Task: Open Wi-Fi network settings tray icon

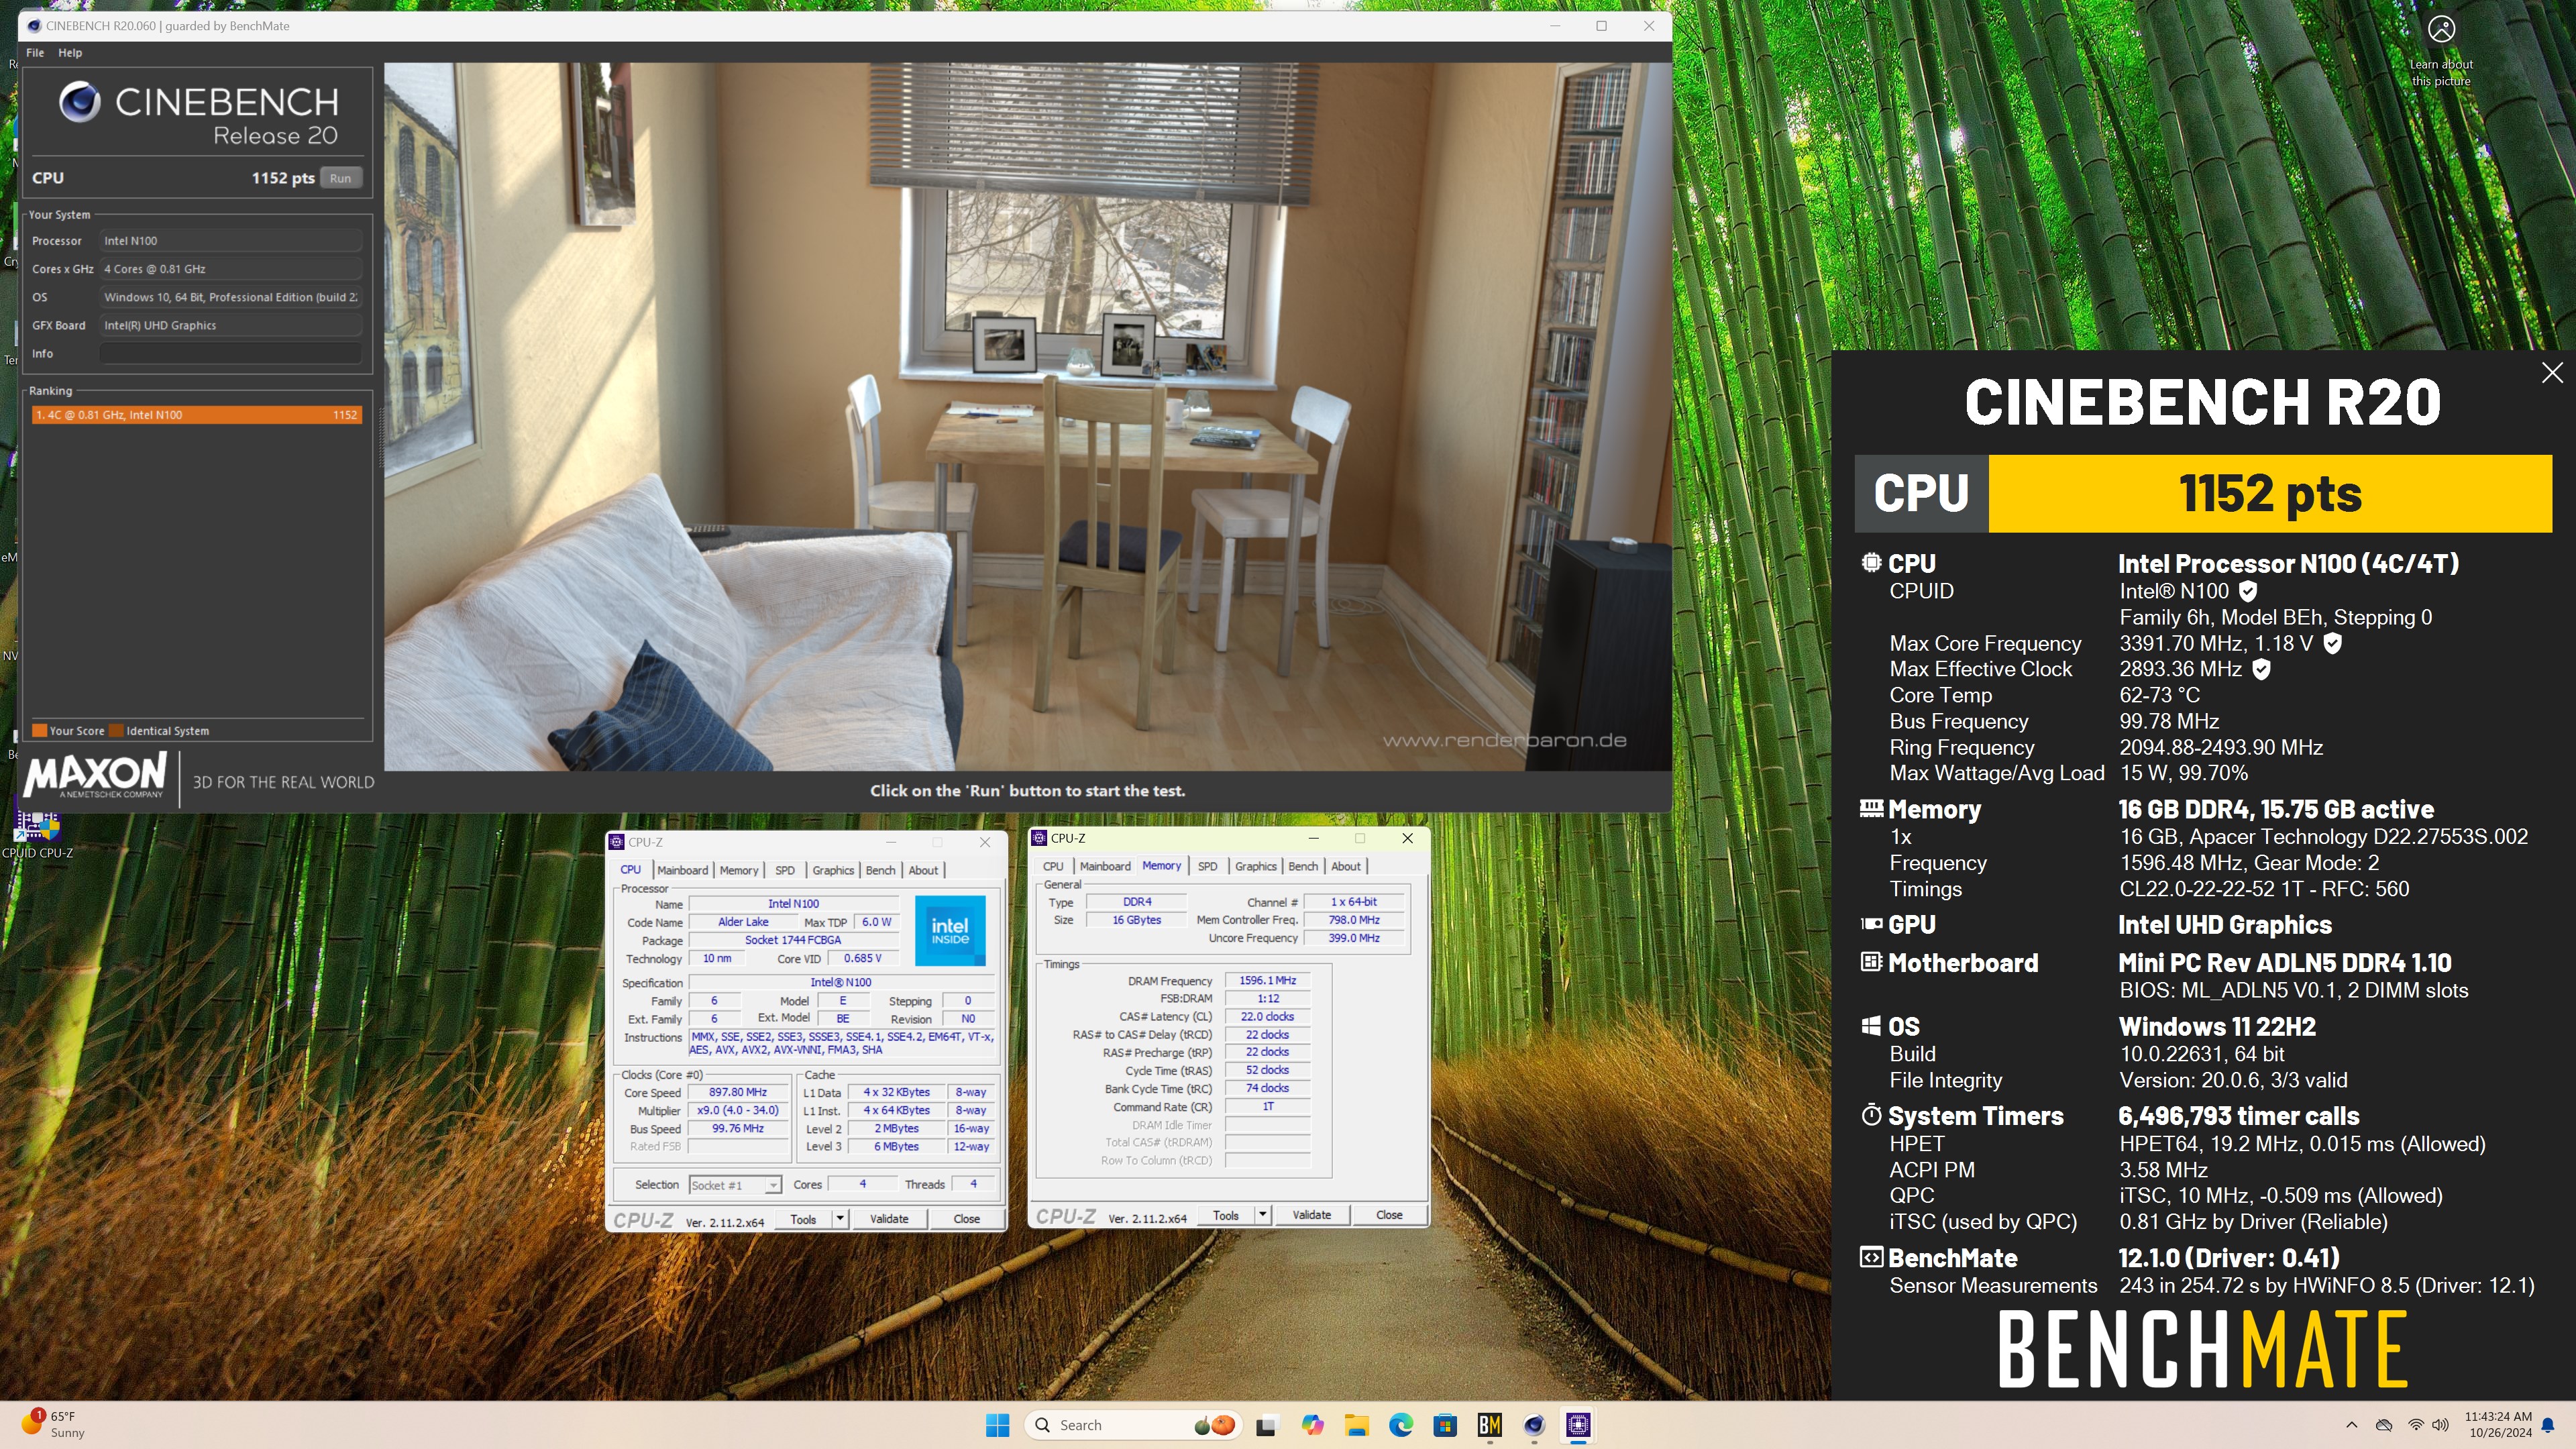Action: point(2415,1425)
